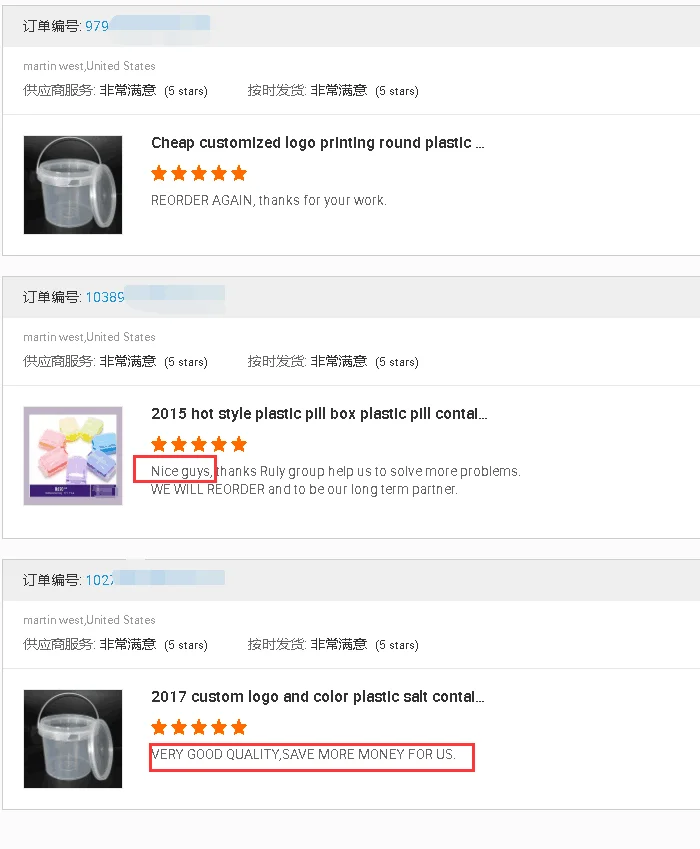Click the "WE WILL REORDER" review line
This screenshot has height=849, width=700.
[x=304, y=490]
